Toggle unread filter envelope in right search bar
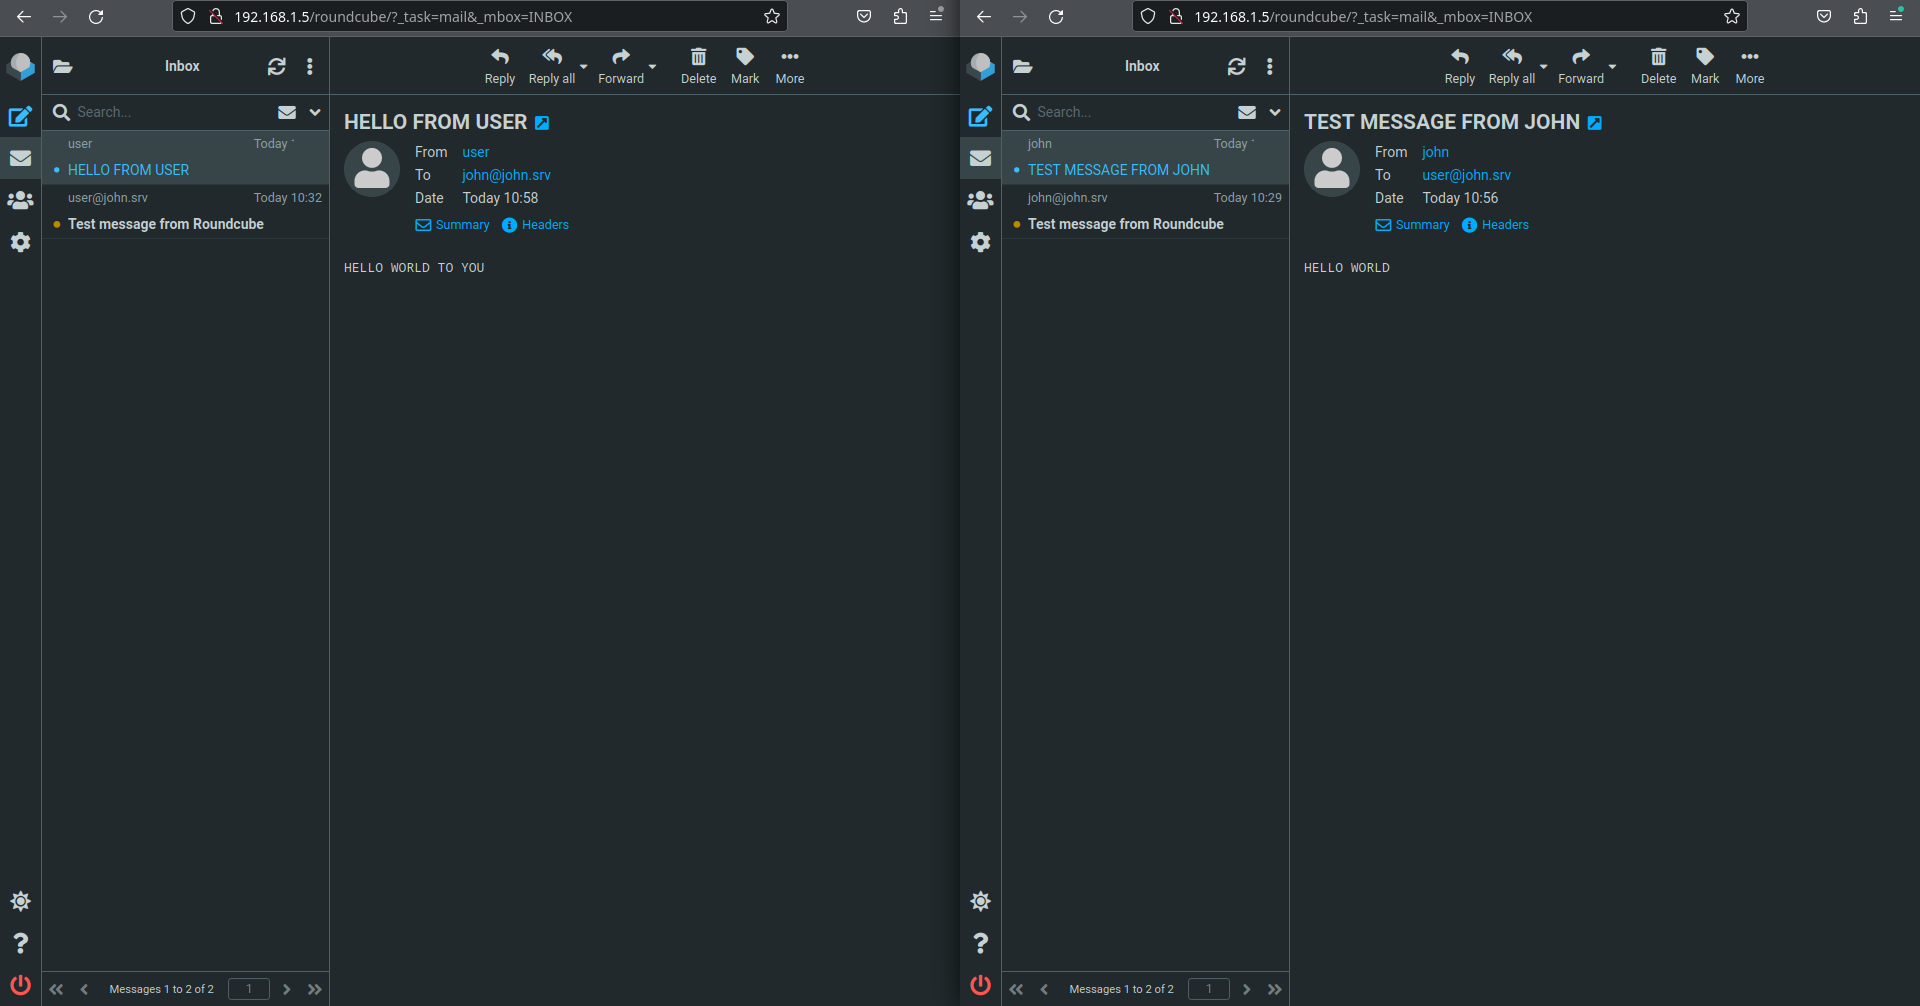 (x=1247, y=112)
